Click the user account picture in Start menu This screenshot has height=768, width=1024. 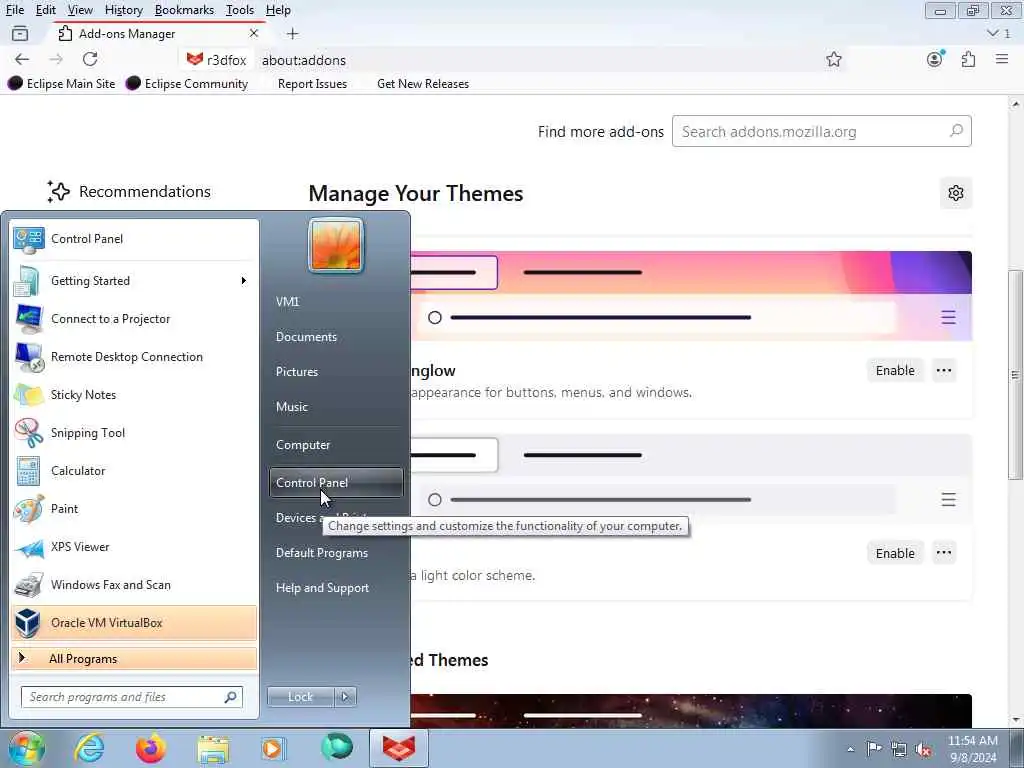click(x=336, y=246)
